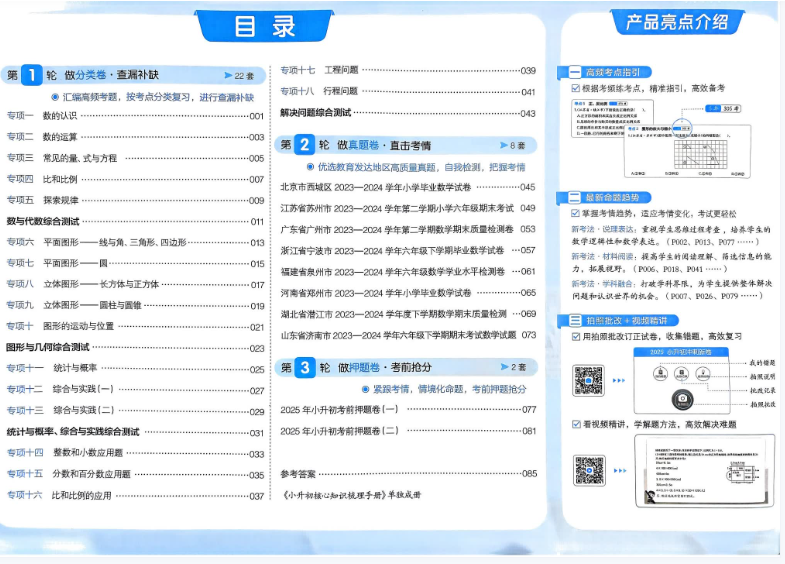
Task: Click bullet before 汇编高频考题
Action: (55, 97)
